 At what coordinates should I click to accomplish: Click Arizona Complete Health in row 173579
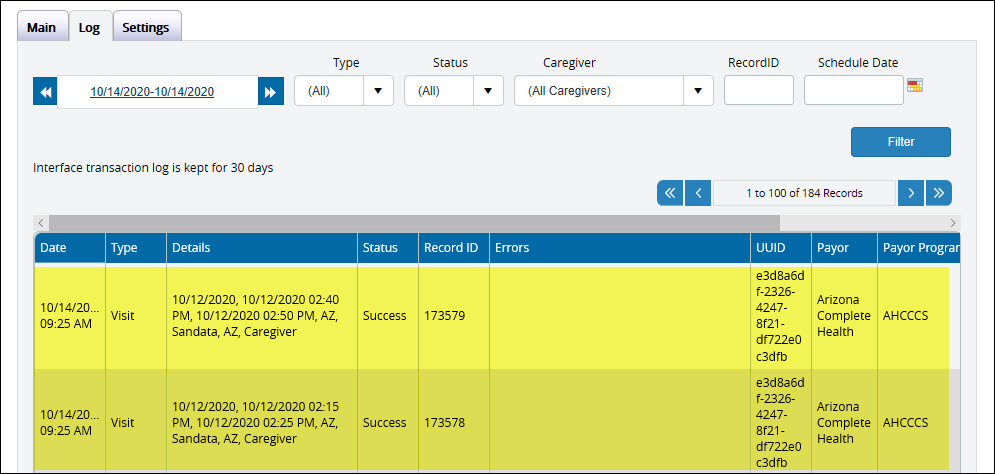coord(844,316)
